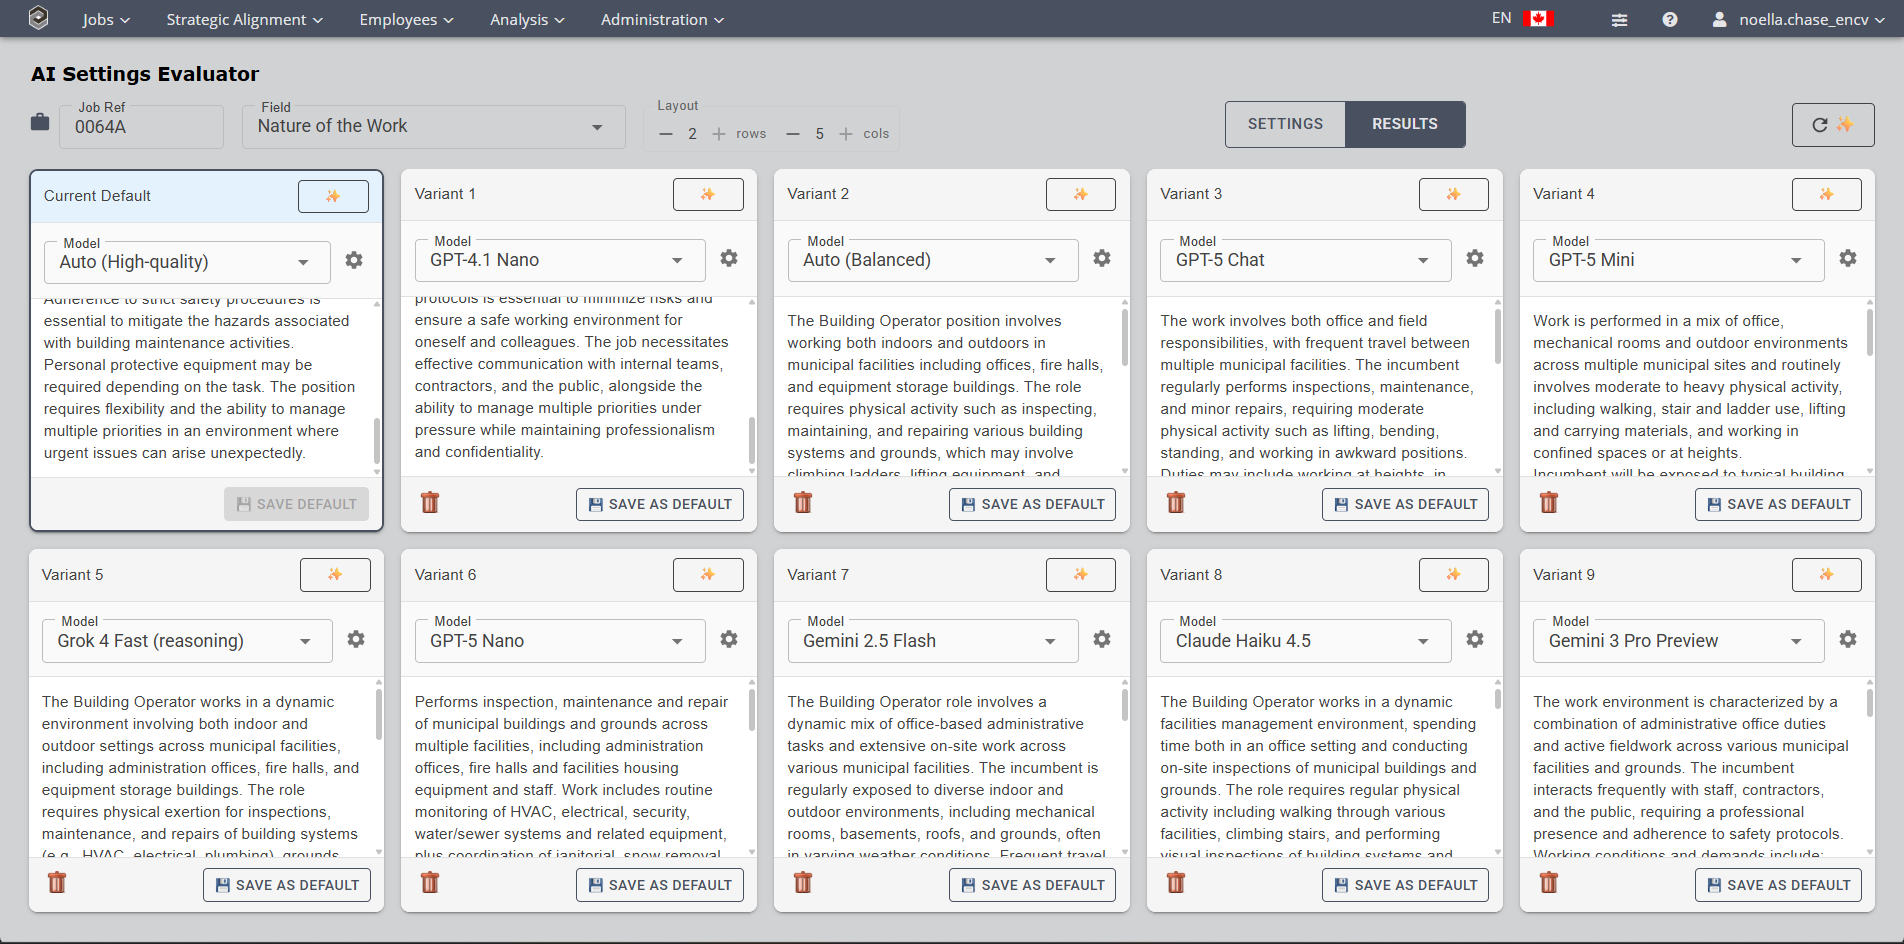Click the sparkle button on Variant 9

[1825, 575]
